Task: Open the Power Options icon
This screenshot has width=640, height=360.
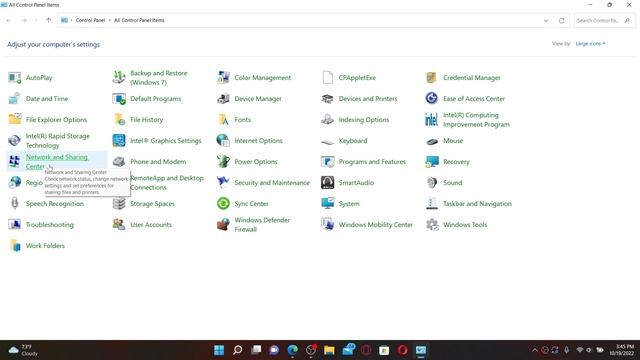Action: (x=223, y=161)
